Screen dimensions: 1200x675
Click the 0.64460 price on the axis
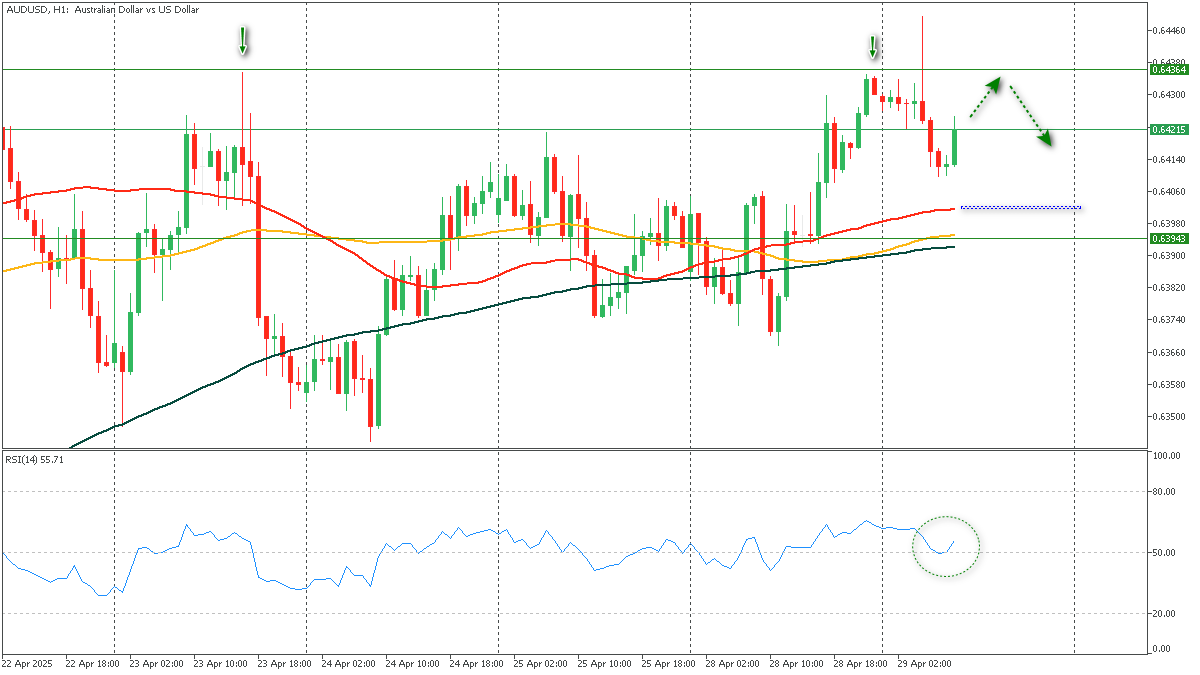pyautogui.click(x=1168, y=31)
